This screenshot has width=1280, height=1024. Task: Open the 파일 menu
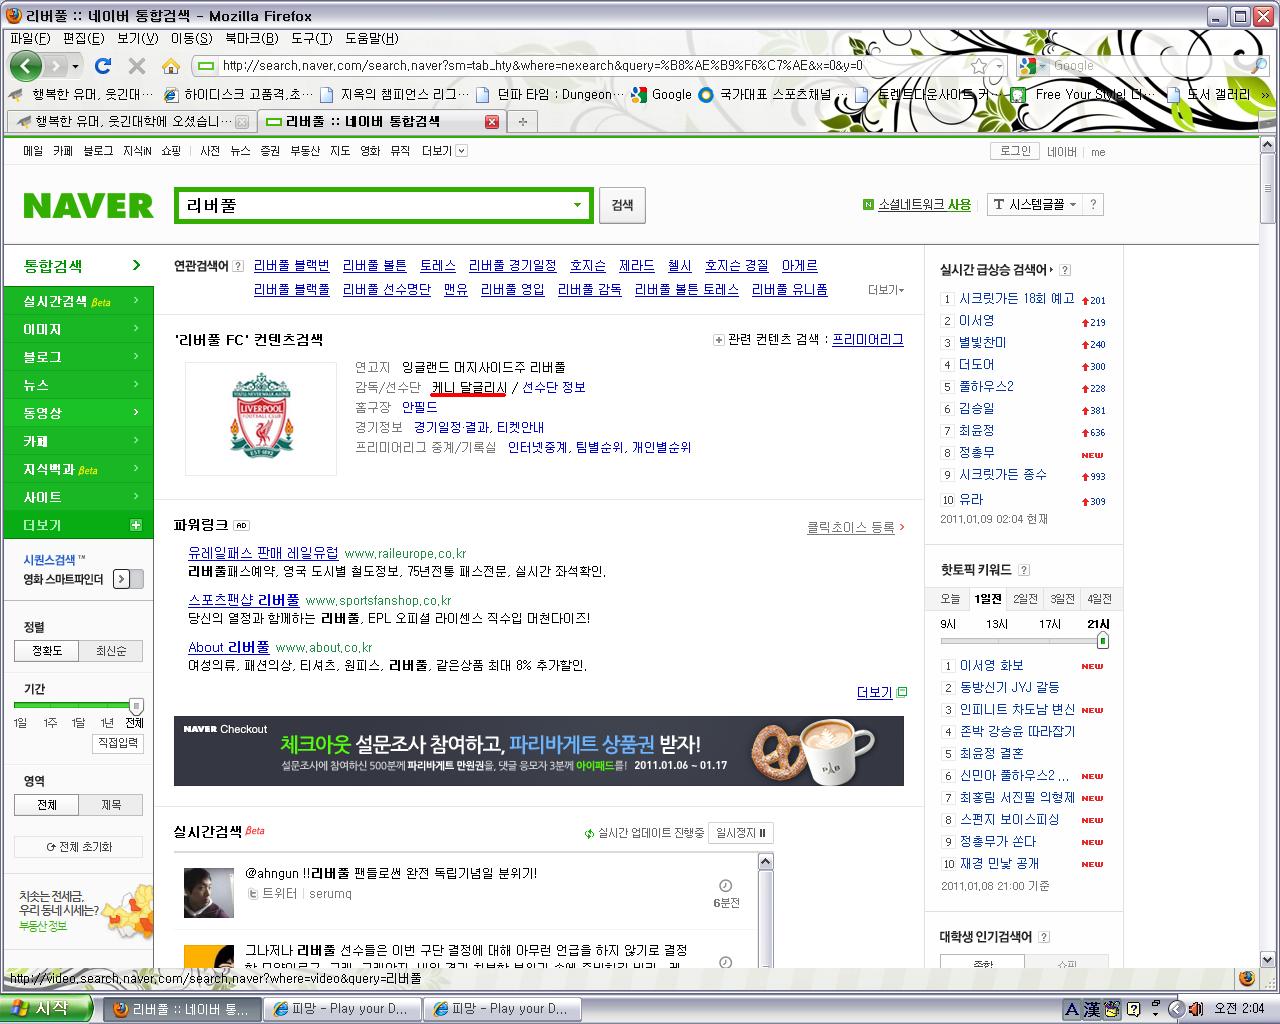tap(30, 38)
